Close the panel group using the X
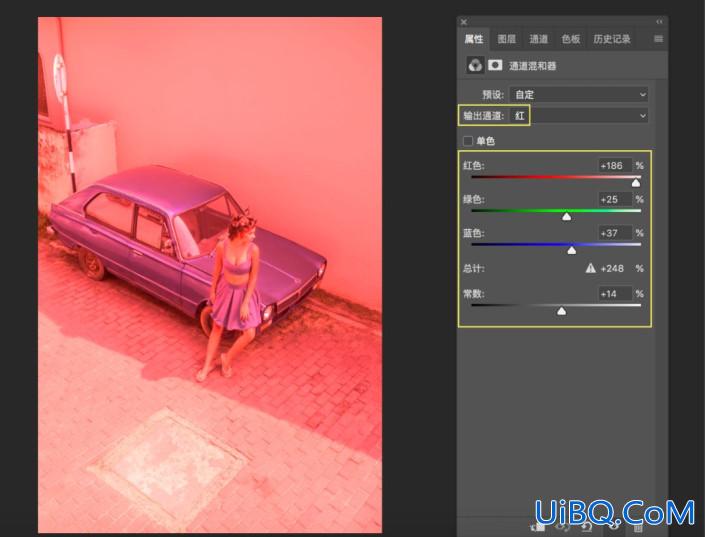The width and height of the screenshot is (705, 537). coord(464,22)
